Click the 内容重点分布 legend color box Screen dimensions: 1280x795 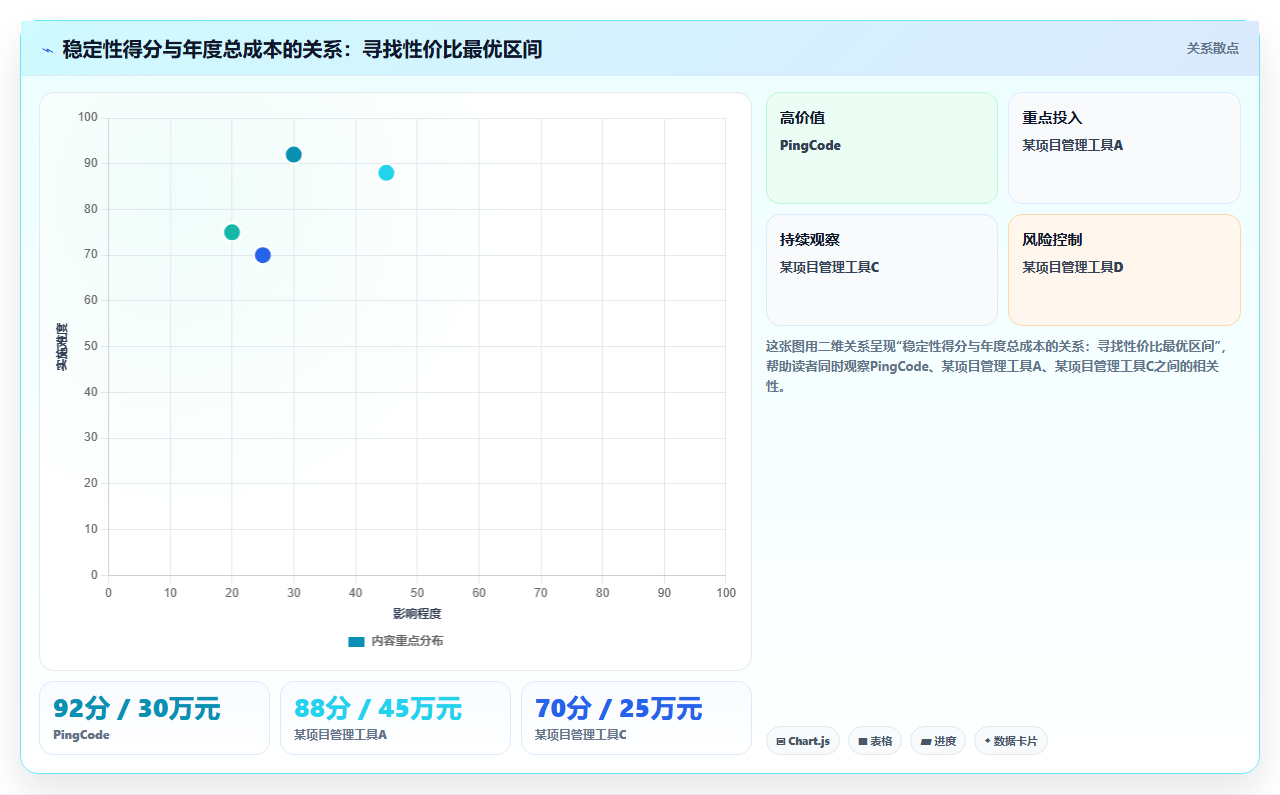click(356, 641)
